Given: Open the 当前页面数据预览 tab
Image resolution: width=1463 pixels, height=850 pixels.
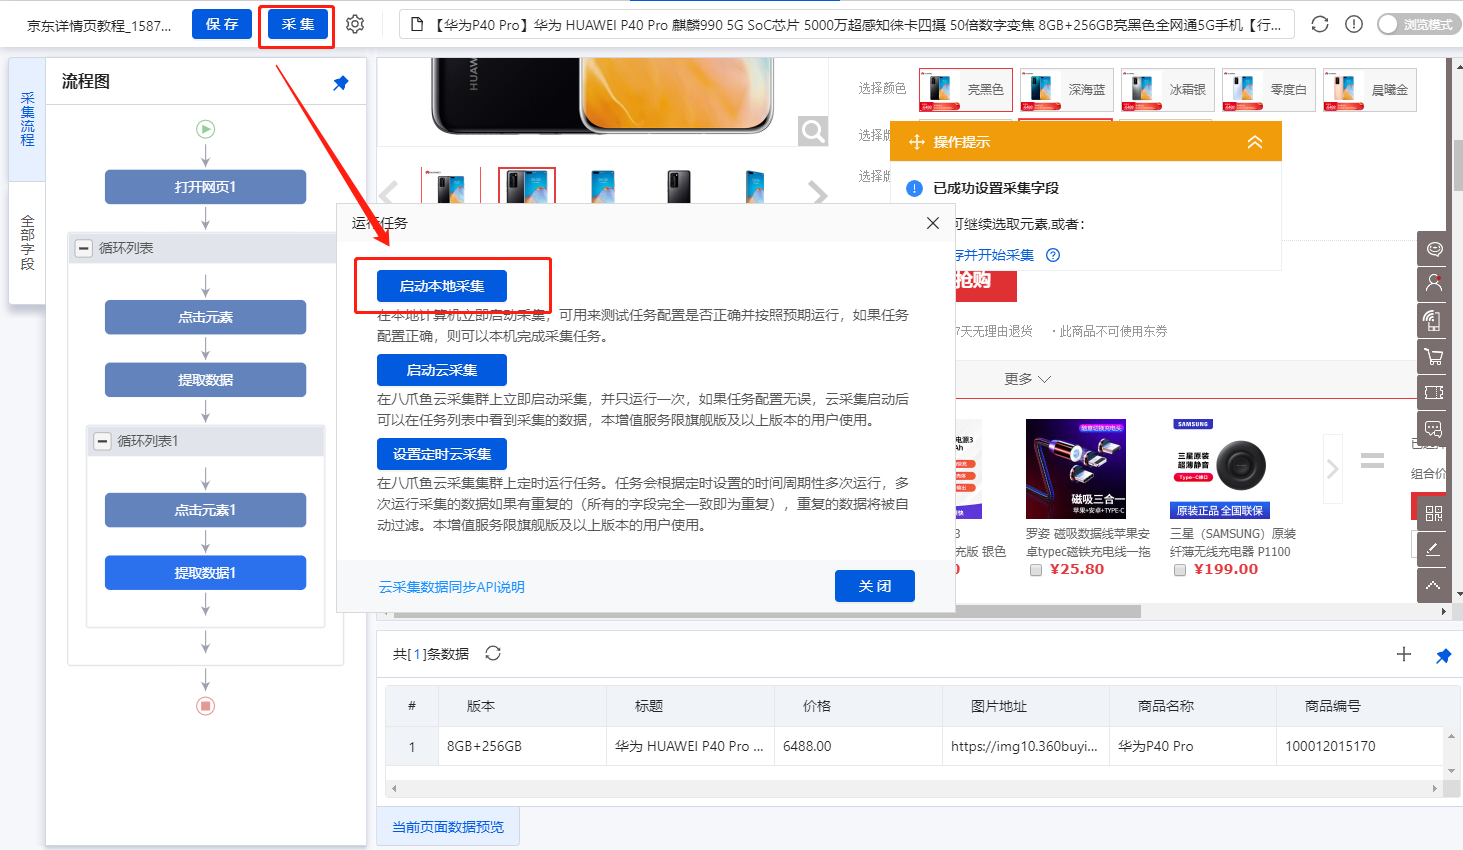Looking at the screenshot, I should coord(448,827).
